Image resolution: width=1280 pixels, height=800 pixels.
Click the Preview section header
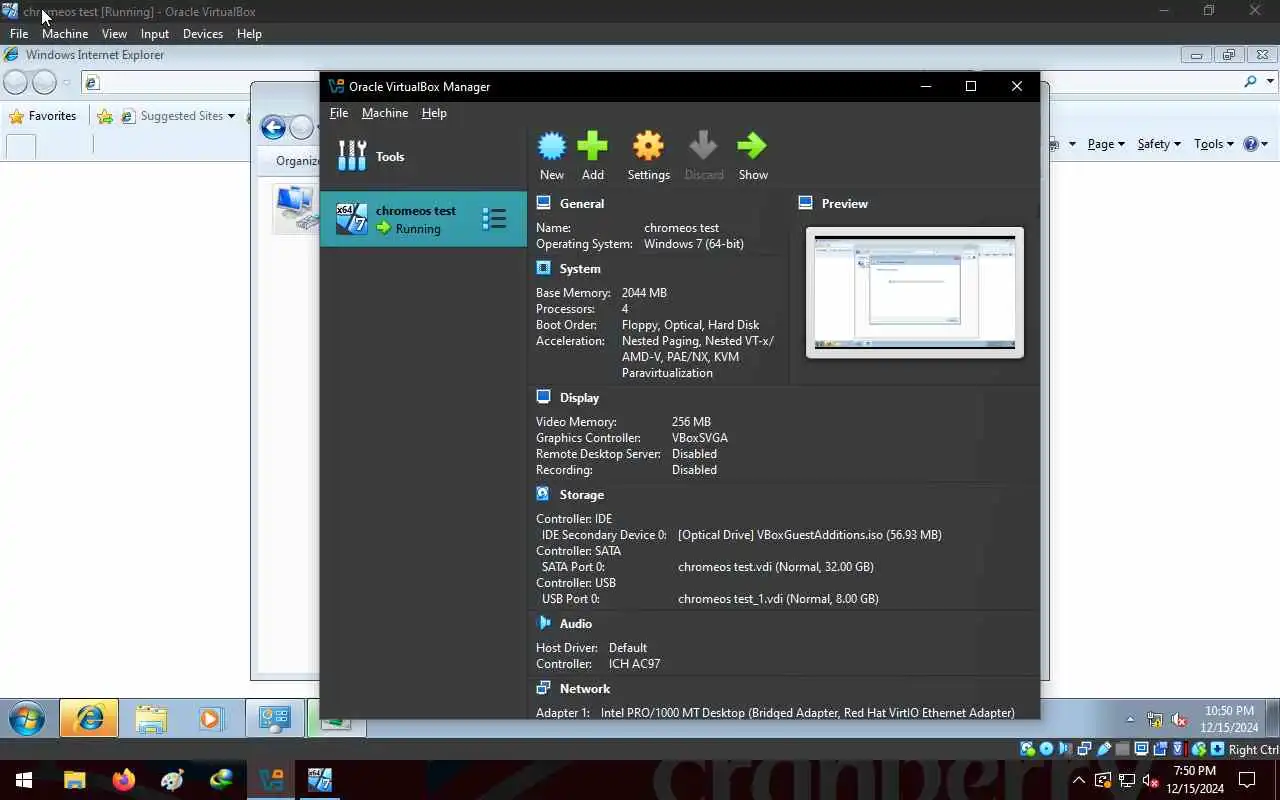point(844,203)
